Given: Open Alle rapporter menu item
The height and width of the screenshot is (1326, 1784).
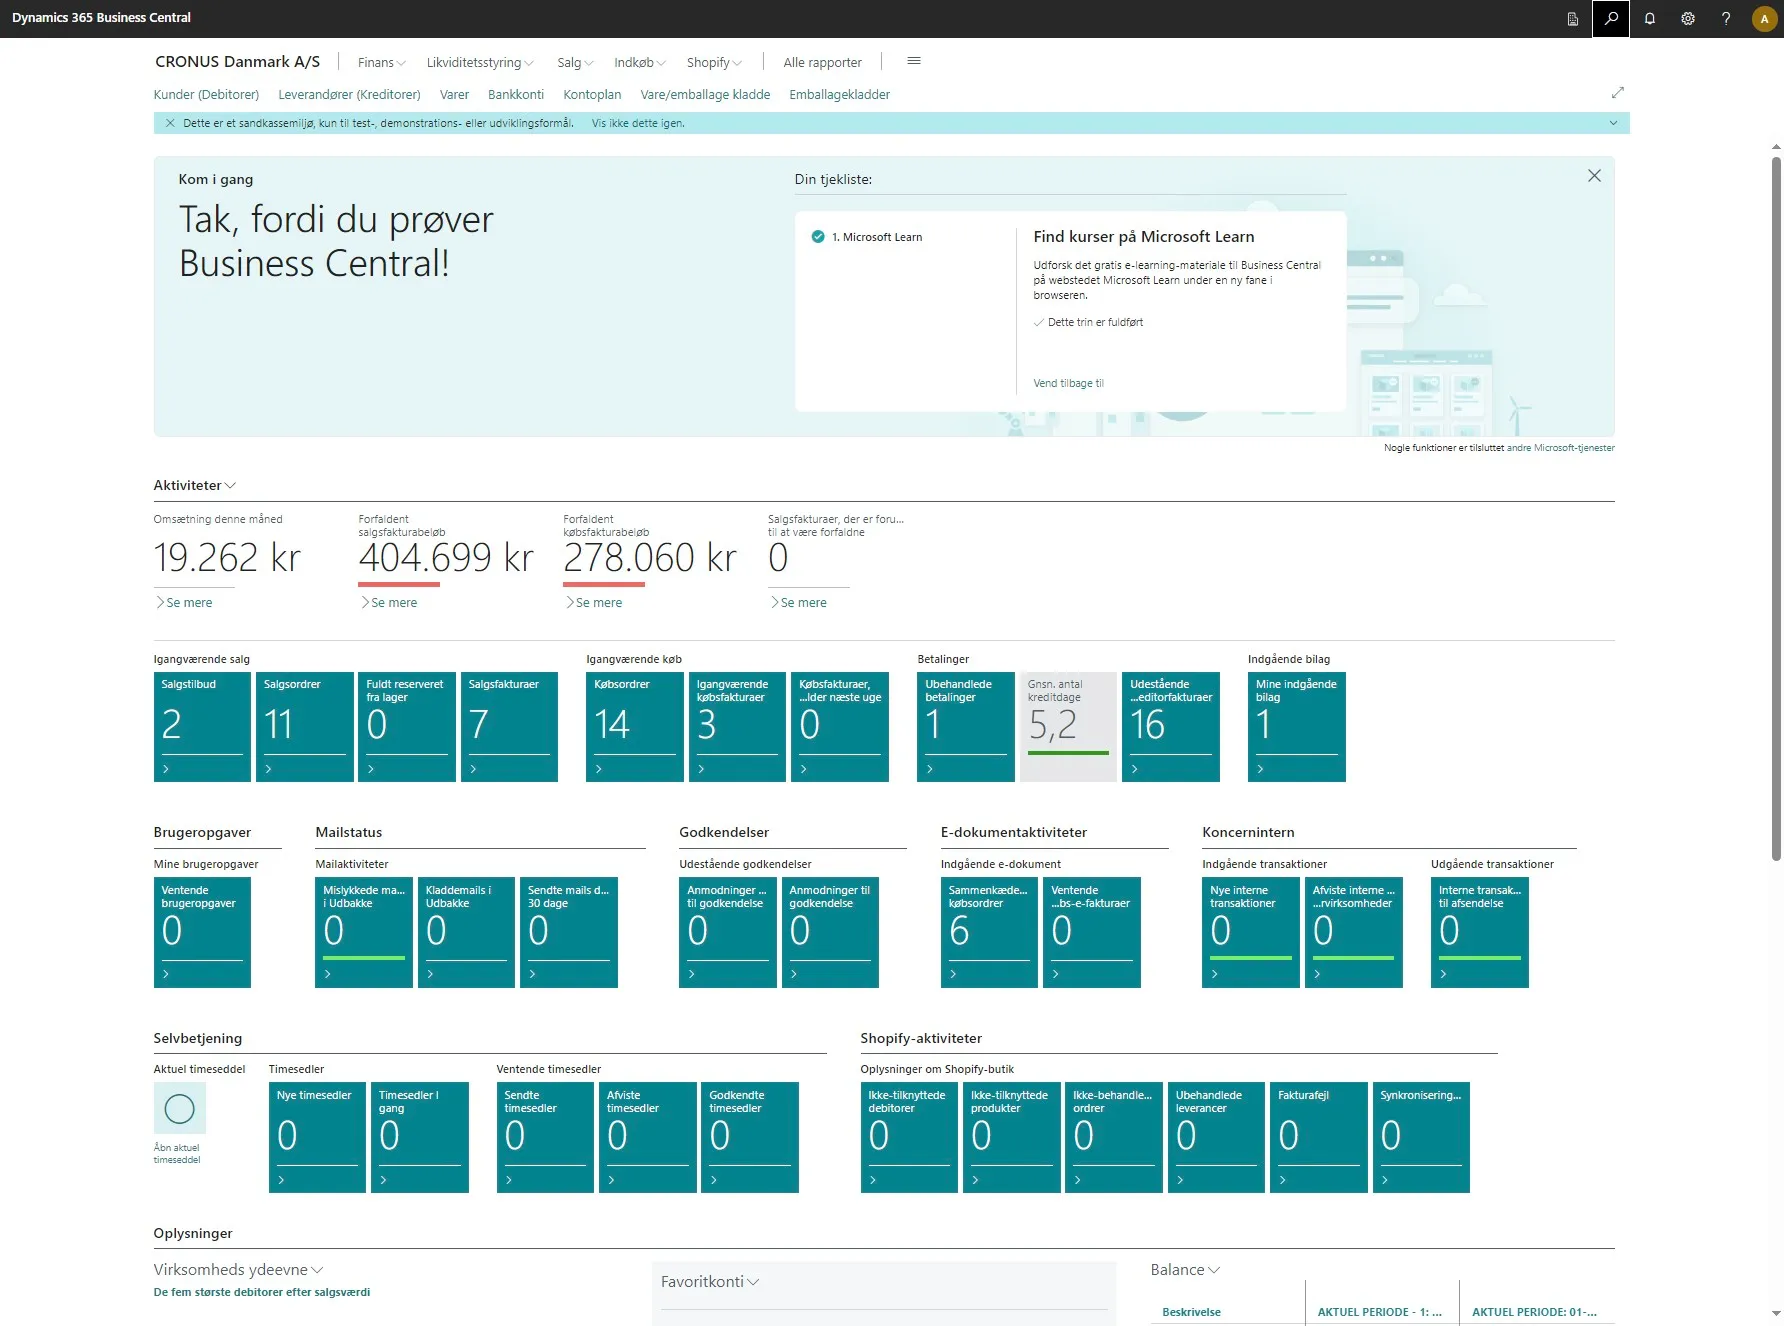Looking at the screenshot, I should pos(822,62).
